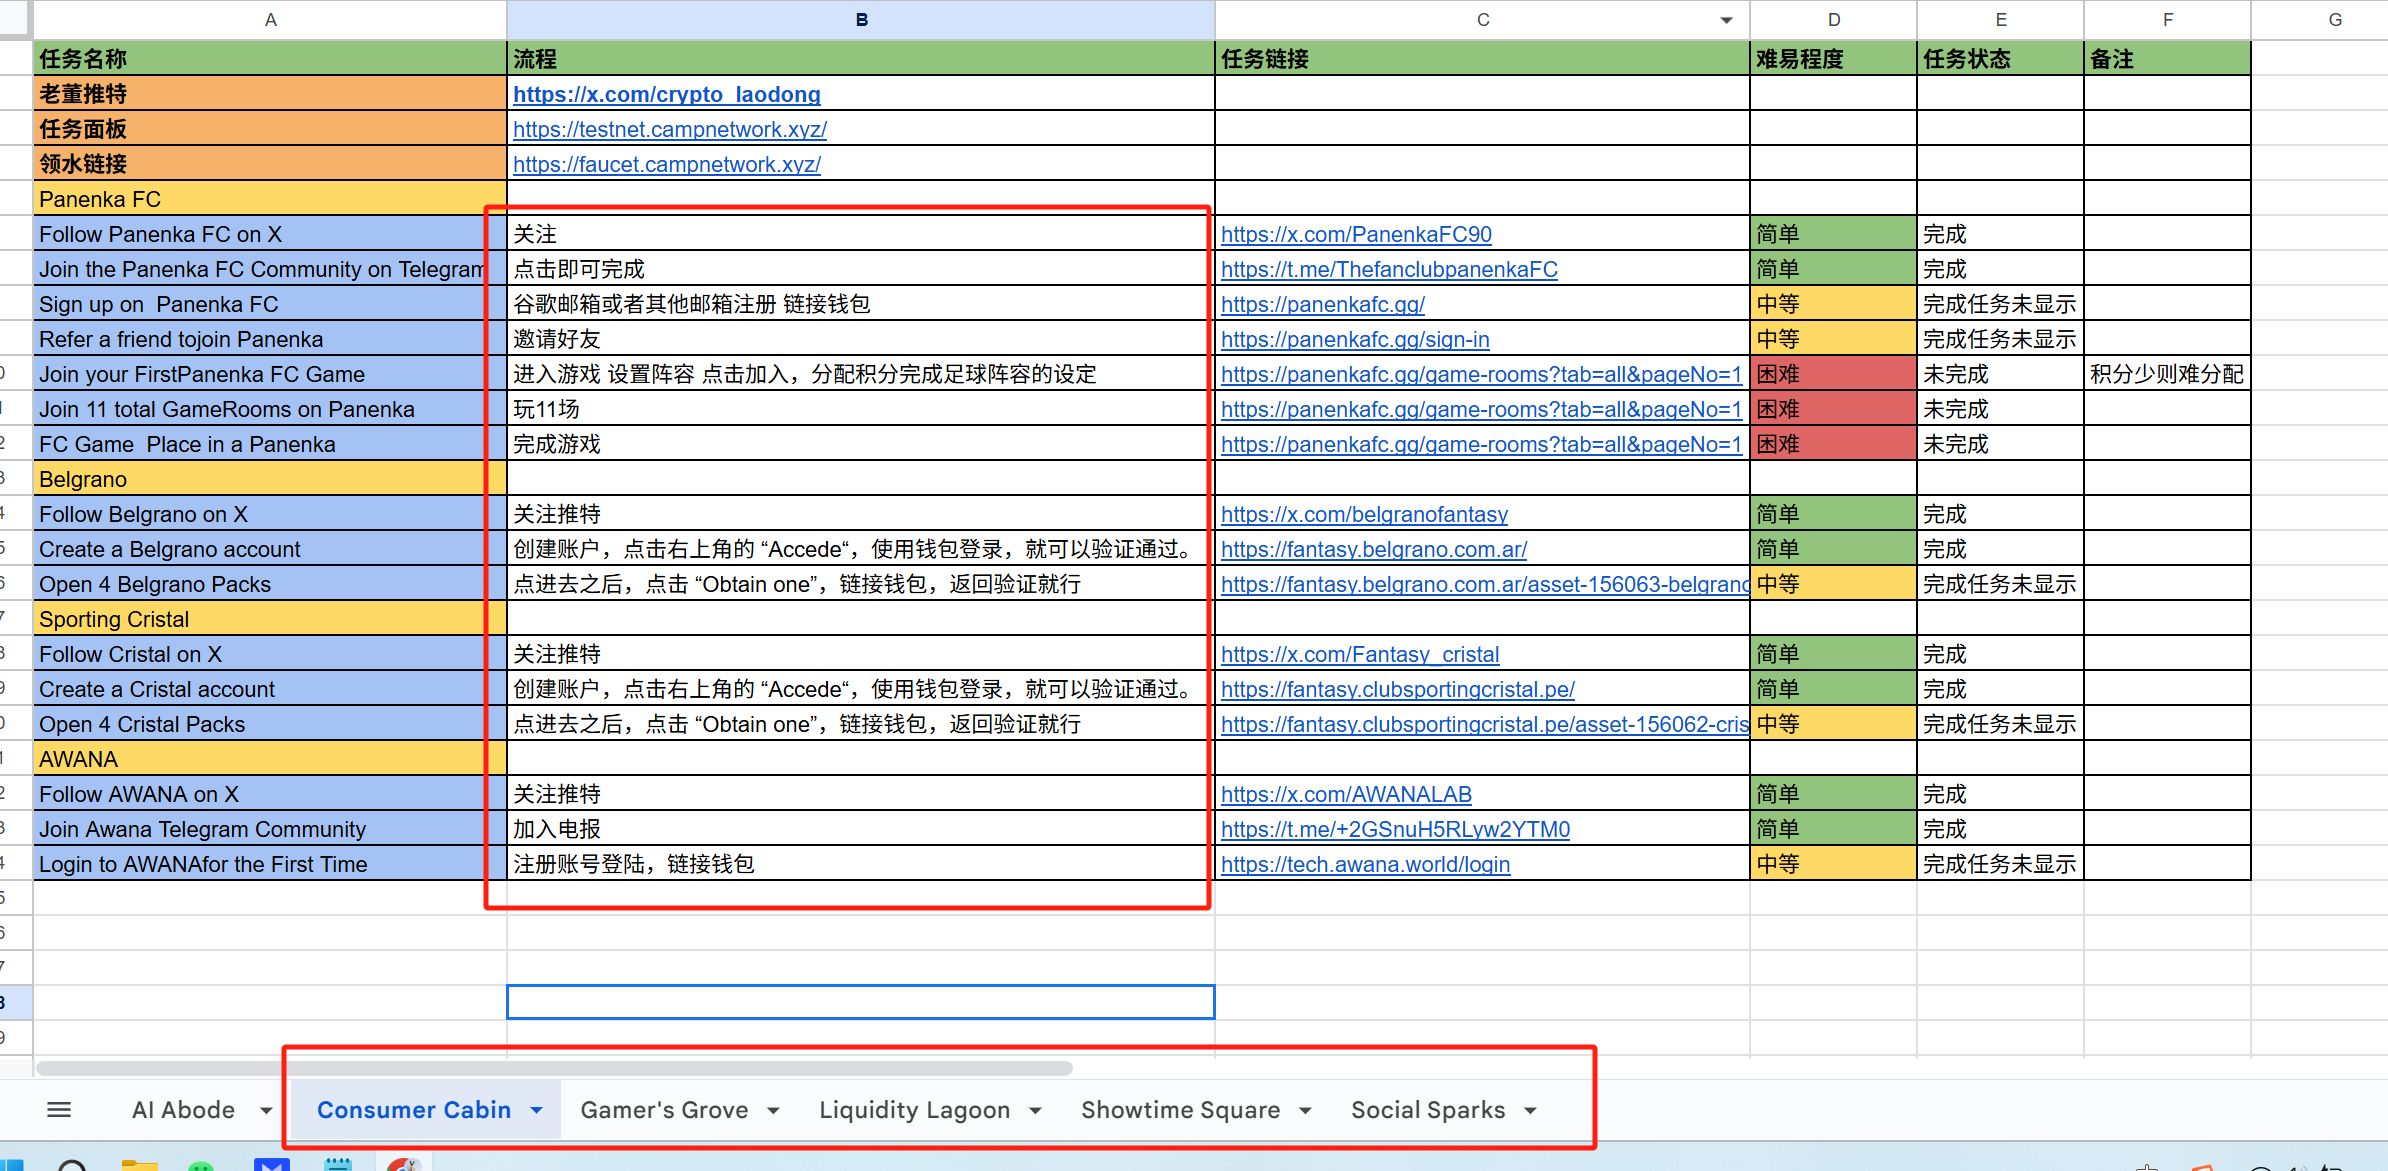
Task: Select column D header
Action: (1833, 20)
